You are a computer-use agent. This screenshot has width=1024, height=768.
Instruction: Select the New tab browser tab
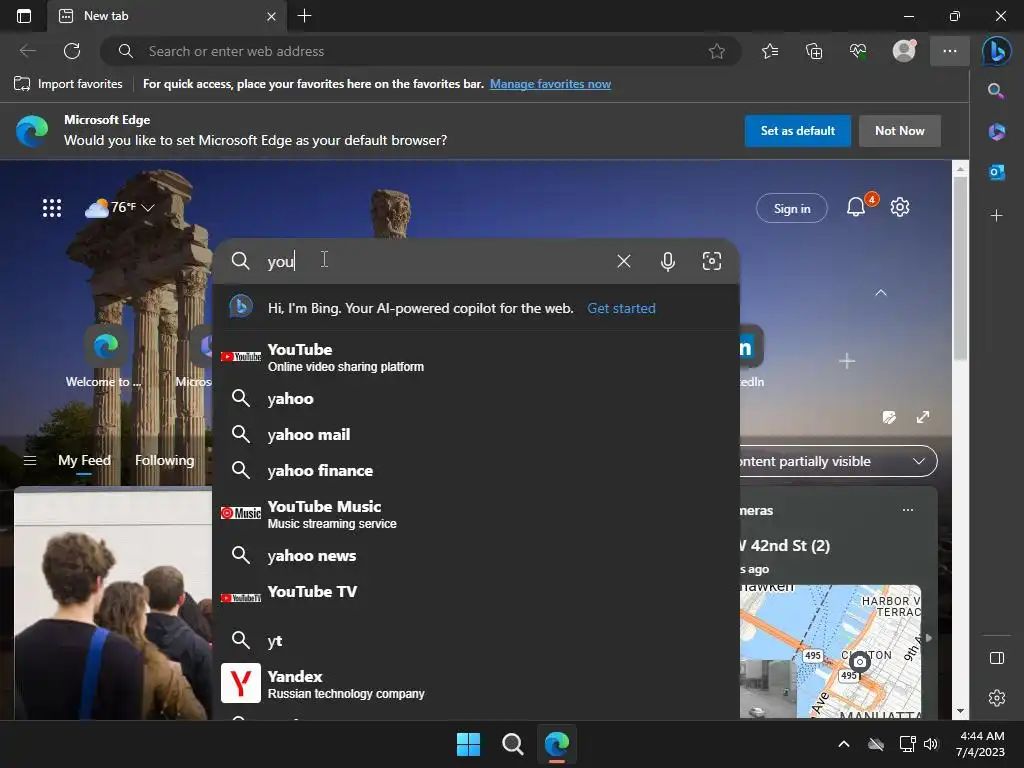click(x=167, y=16)
